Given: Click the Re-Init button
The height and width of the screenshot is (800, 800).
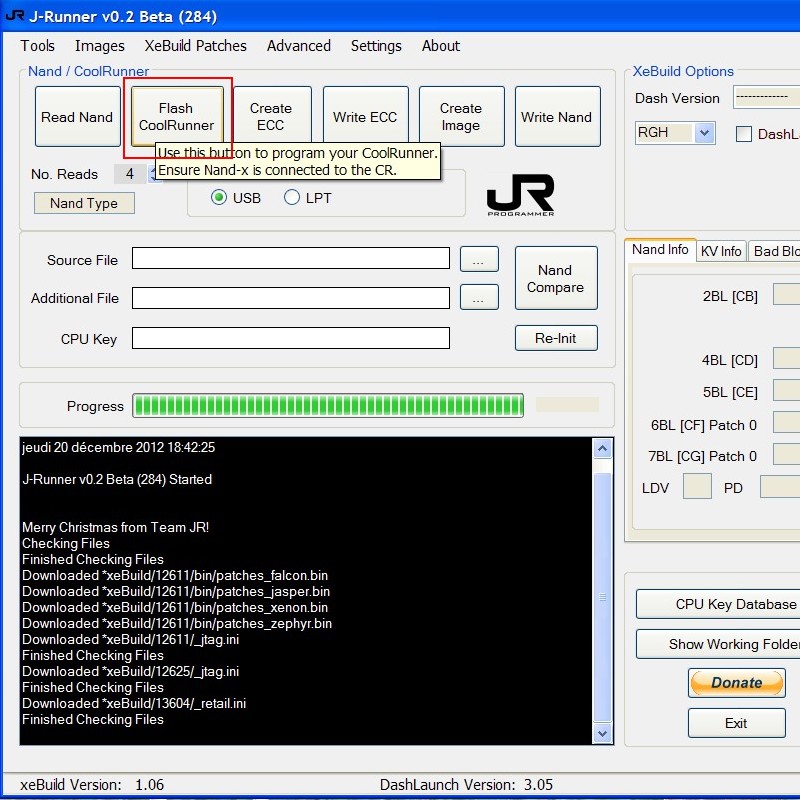Looking at the screenshot, I should 556,338.
